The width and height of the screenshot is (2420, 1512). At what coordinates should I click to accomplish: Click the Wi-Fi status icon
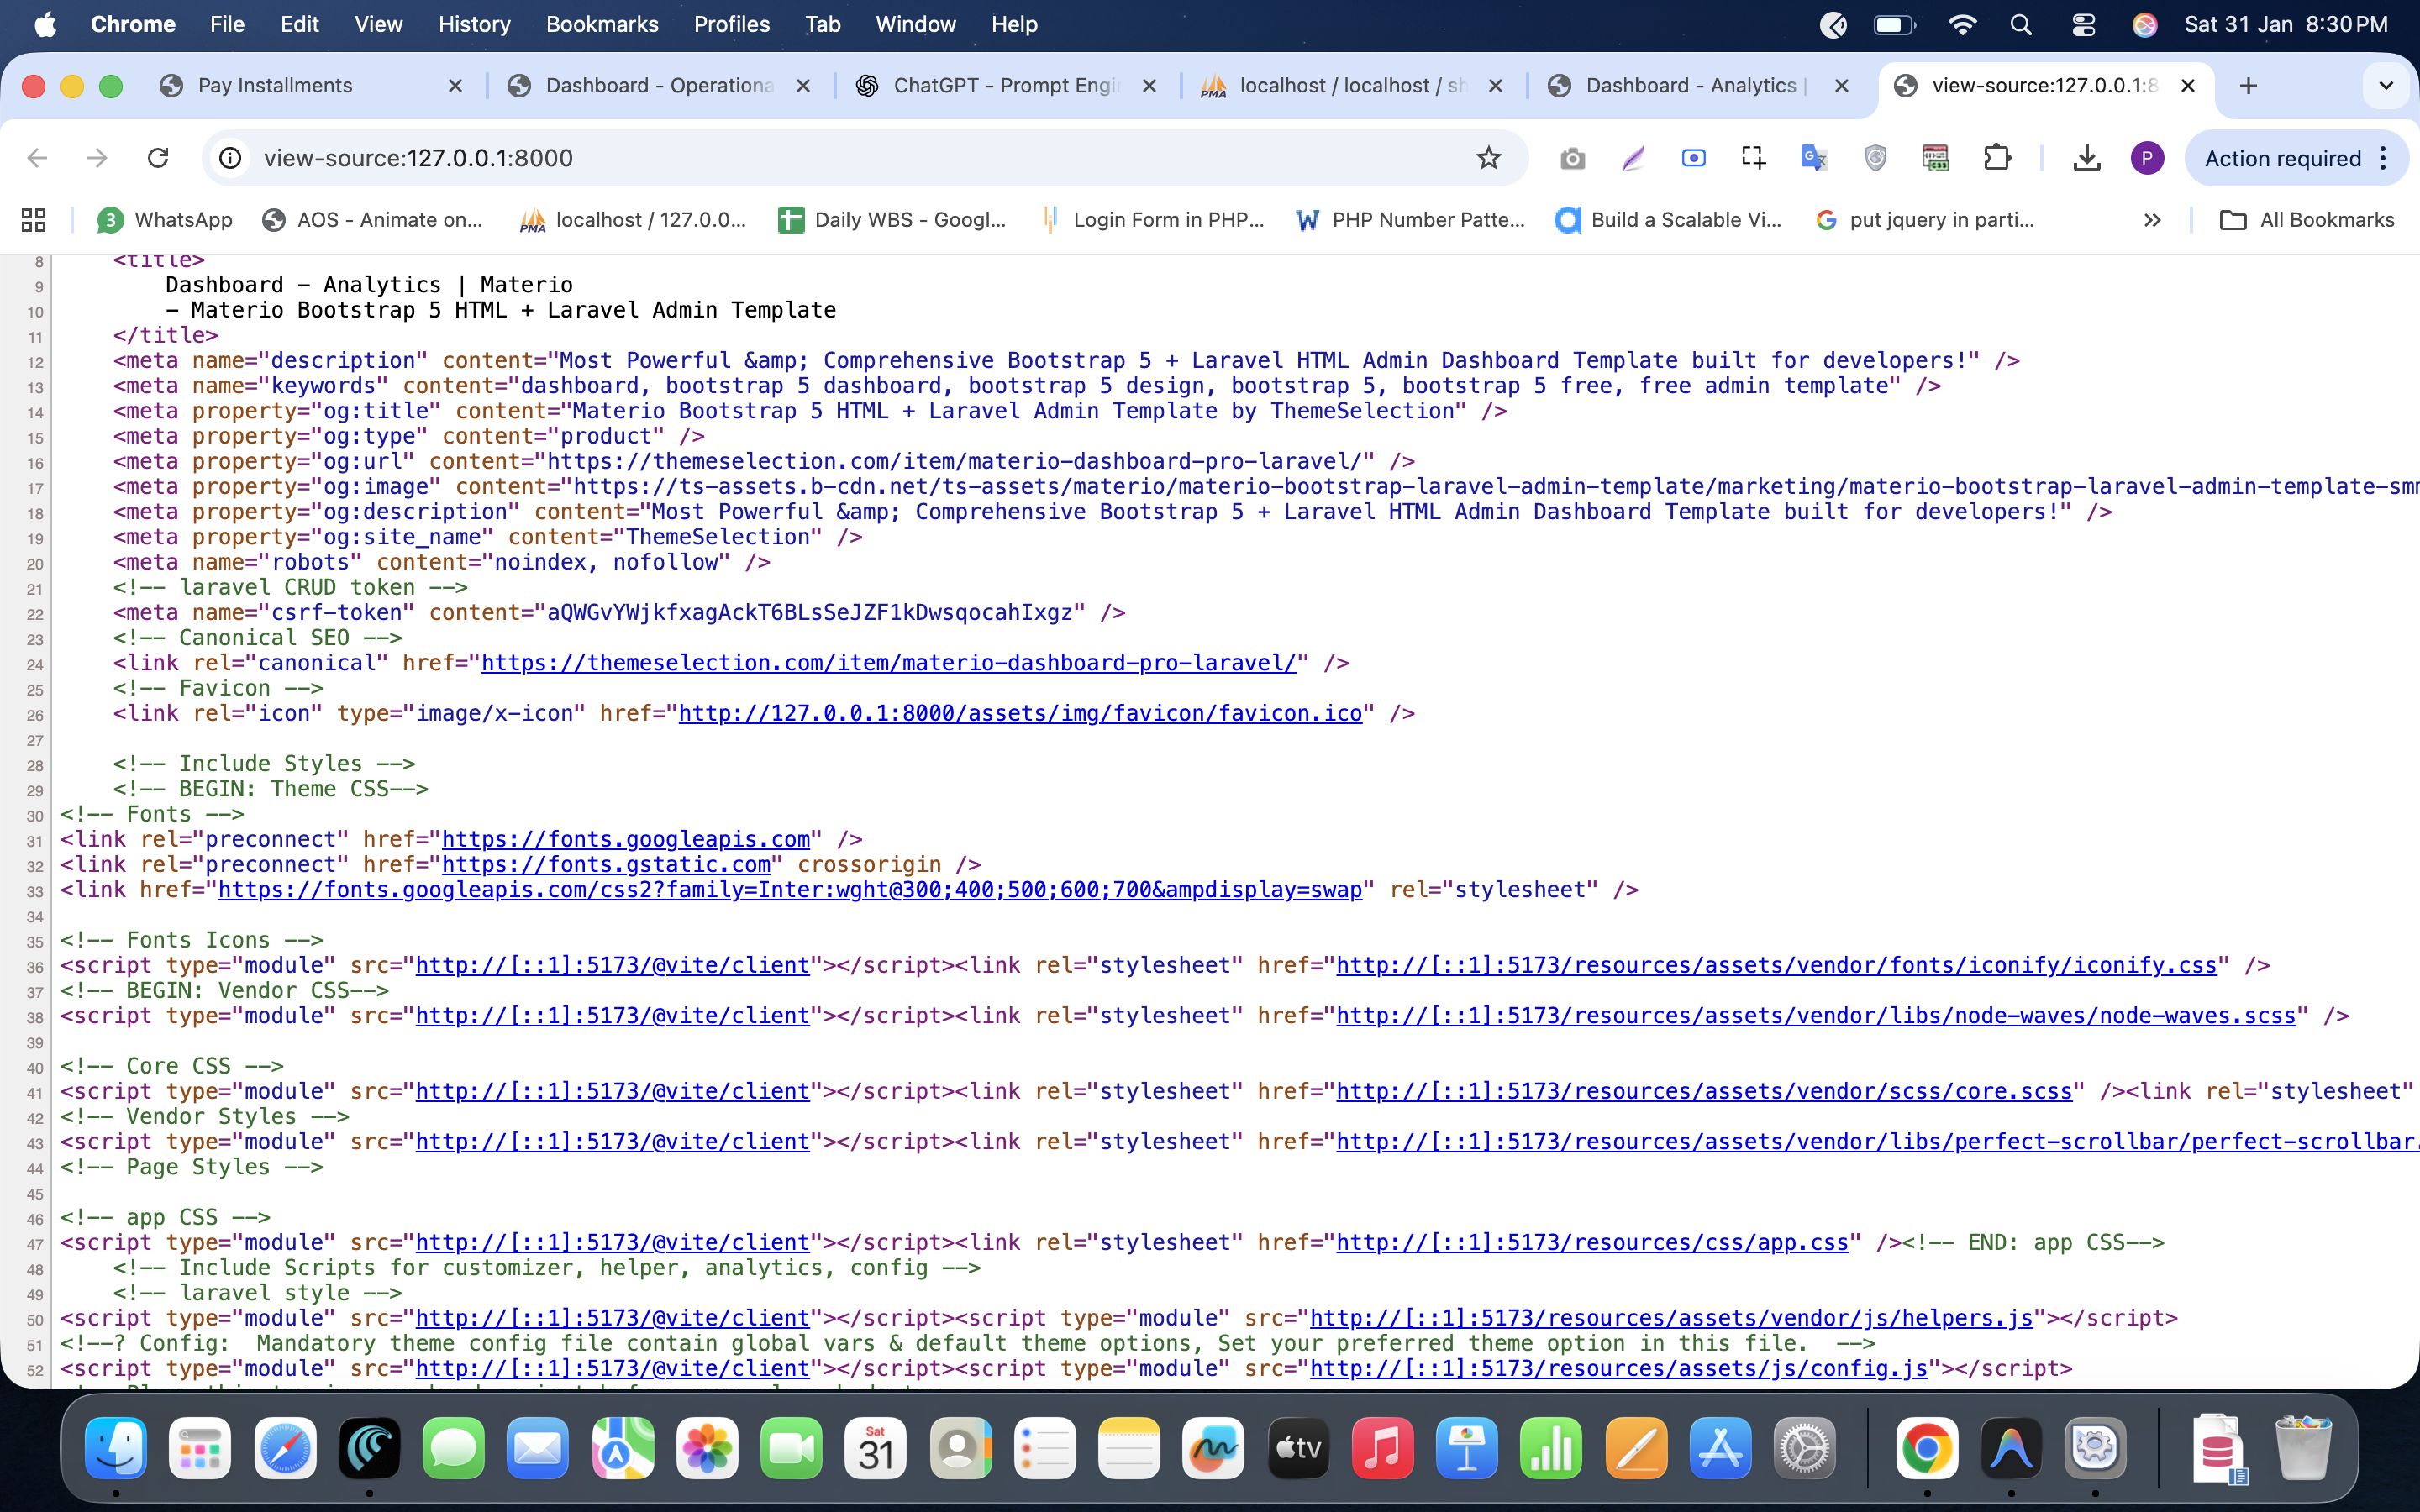(1962, 24)
